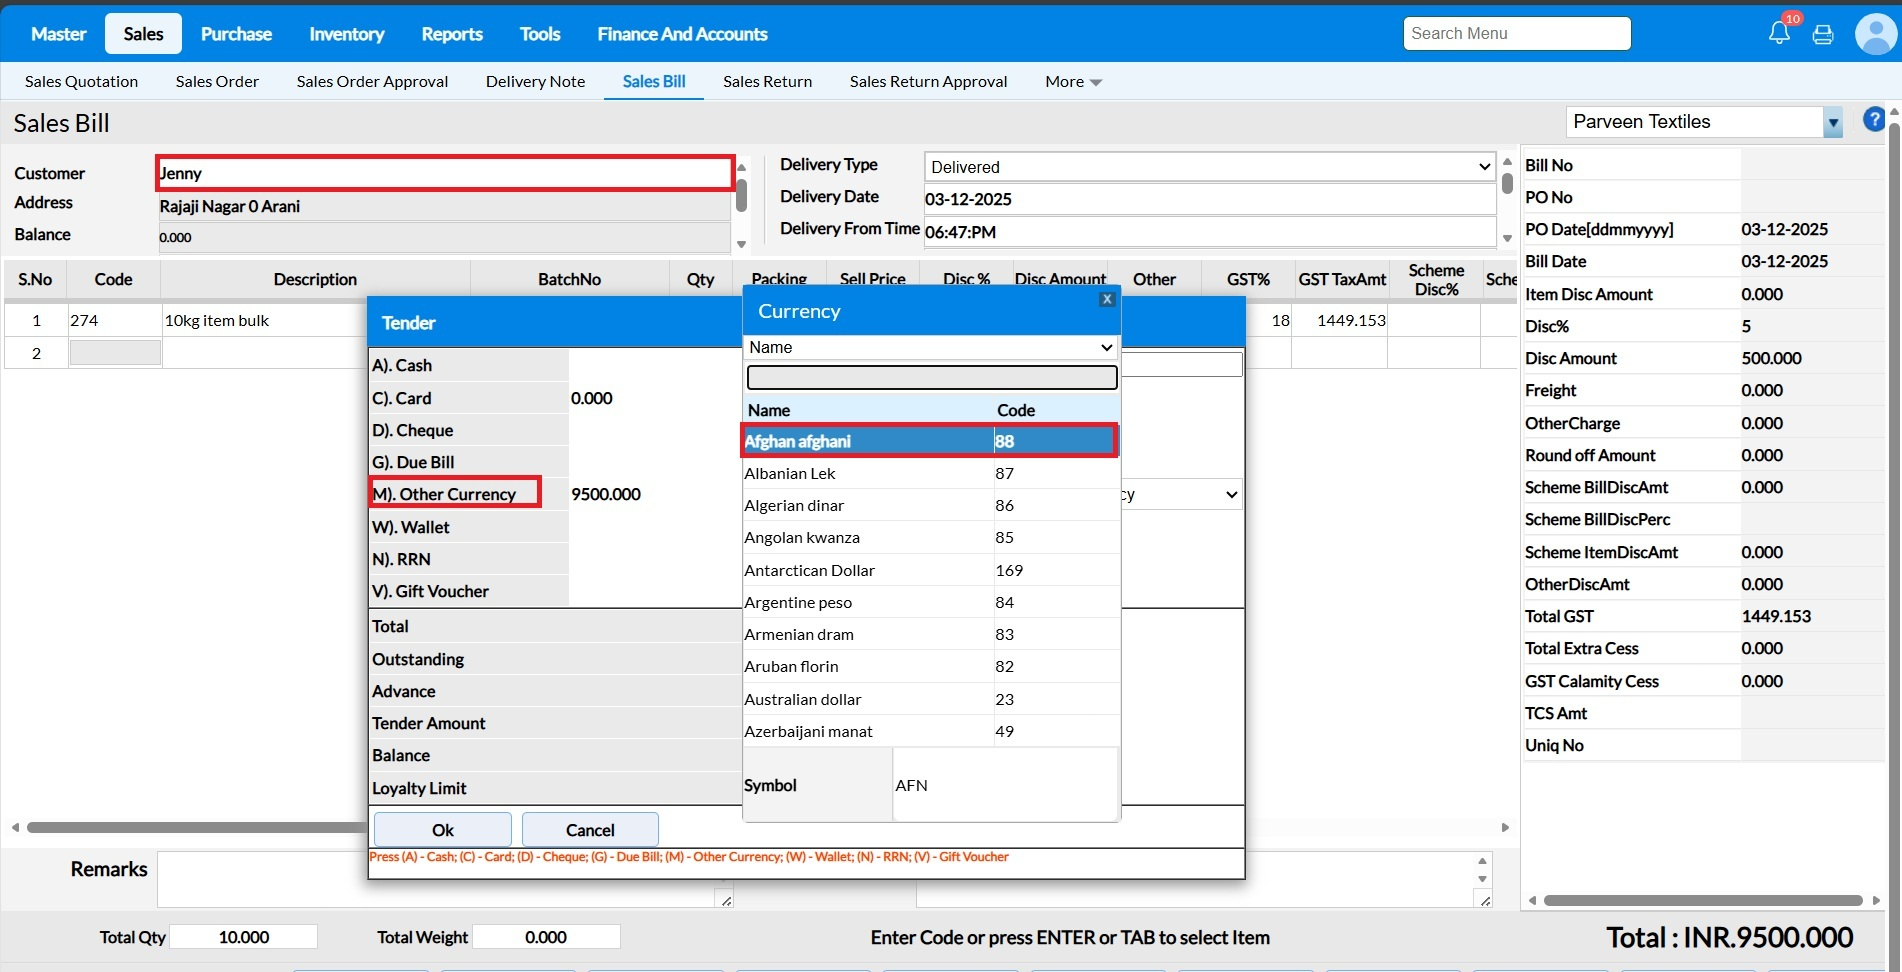The image size is (1902, 972).
Task: Click the blue help question mark icon
Action: (x=1873, y=120)
